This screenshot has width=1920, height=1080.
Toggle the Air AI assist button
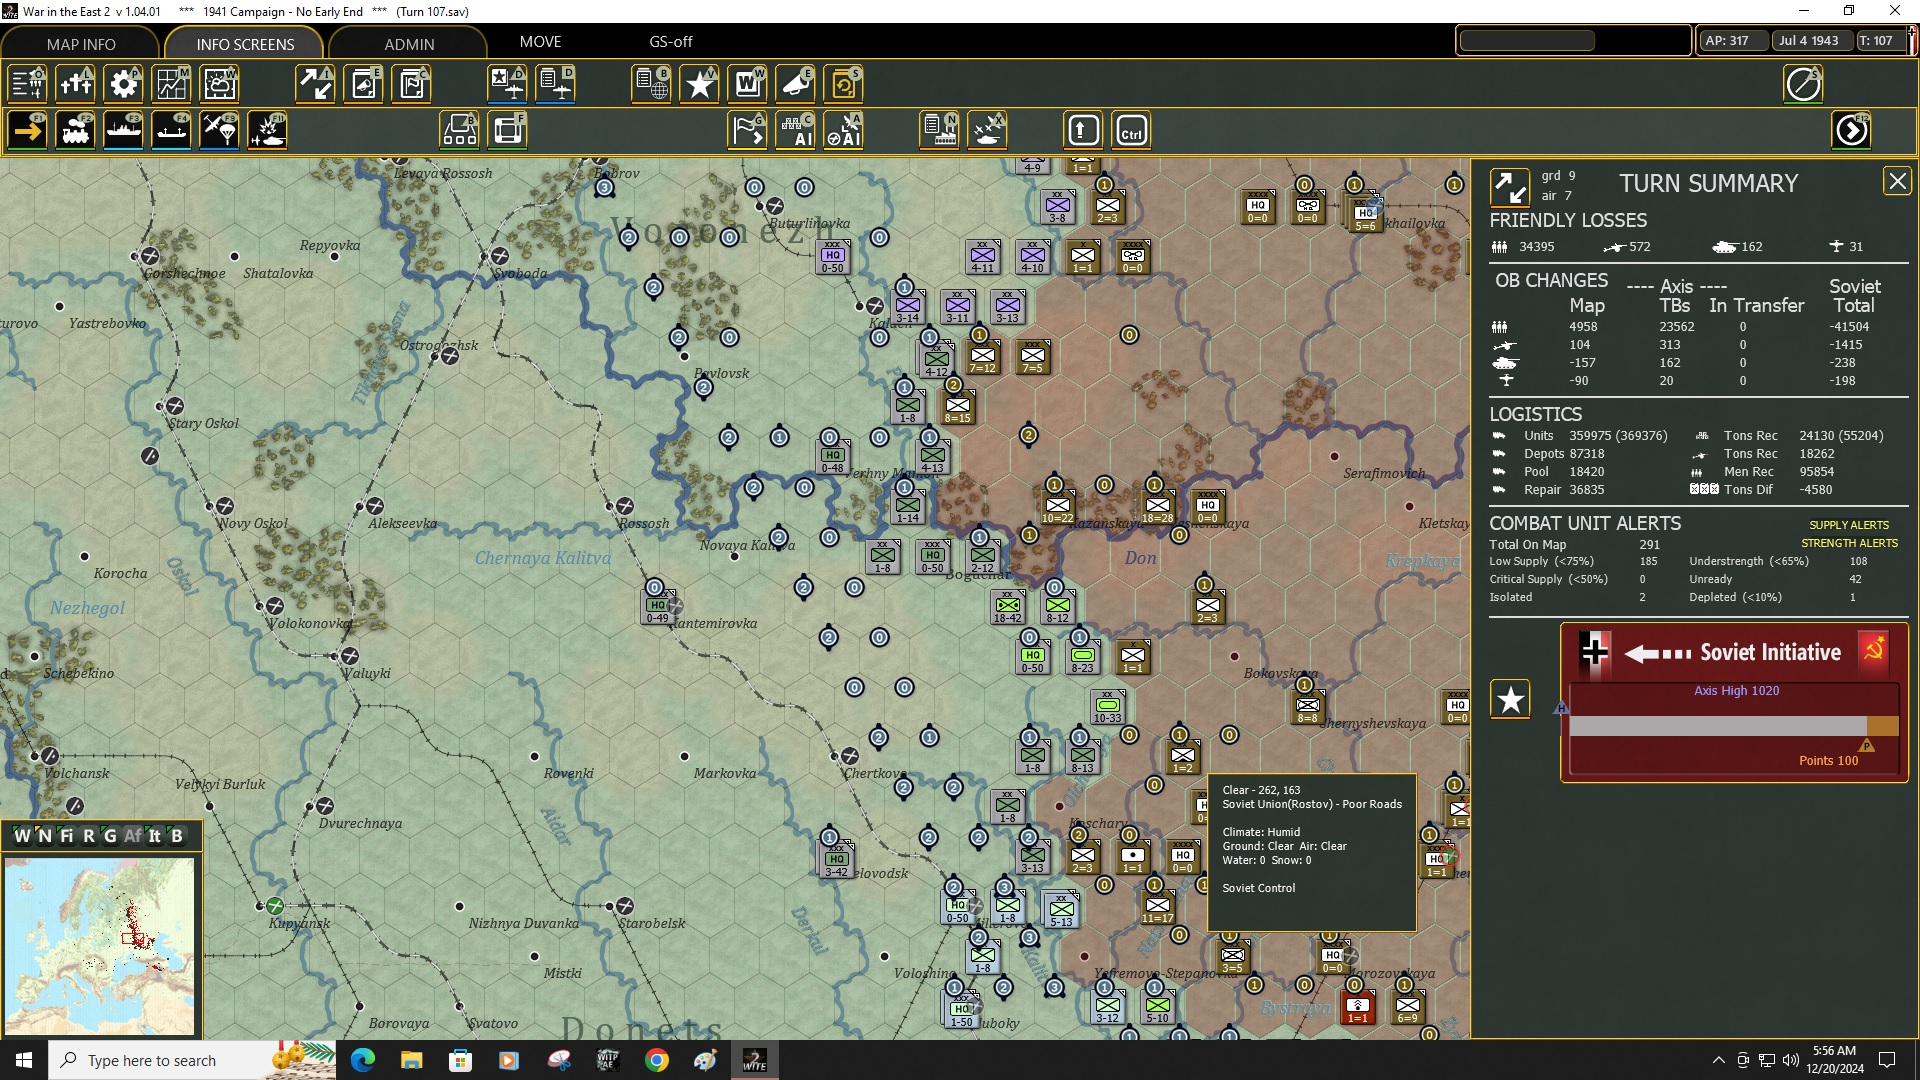tap(843, 131)
